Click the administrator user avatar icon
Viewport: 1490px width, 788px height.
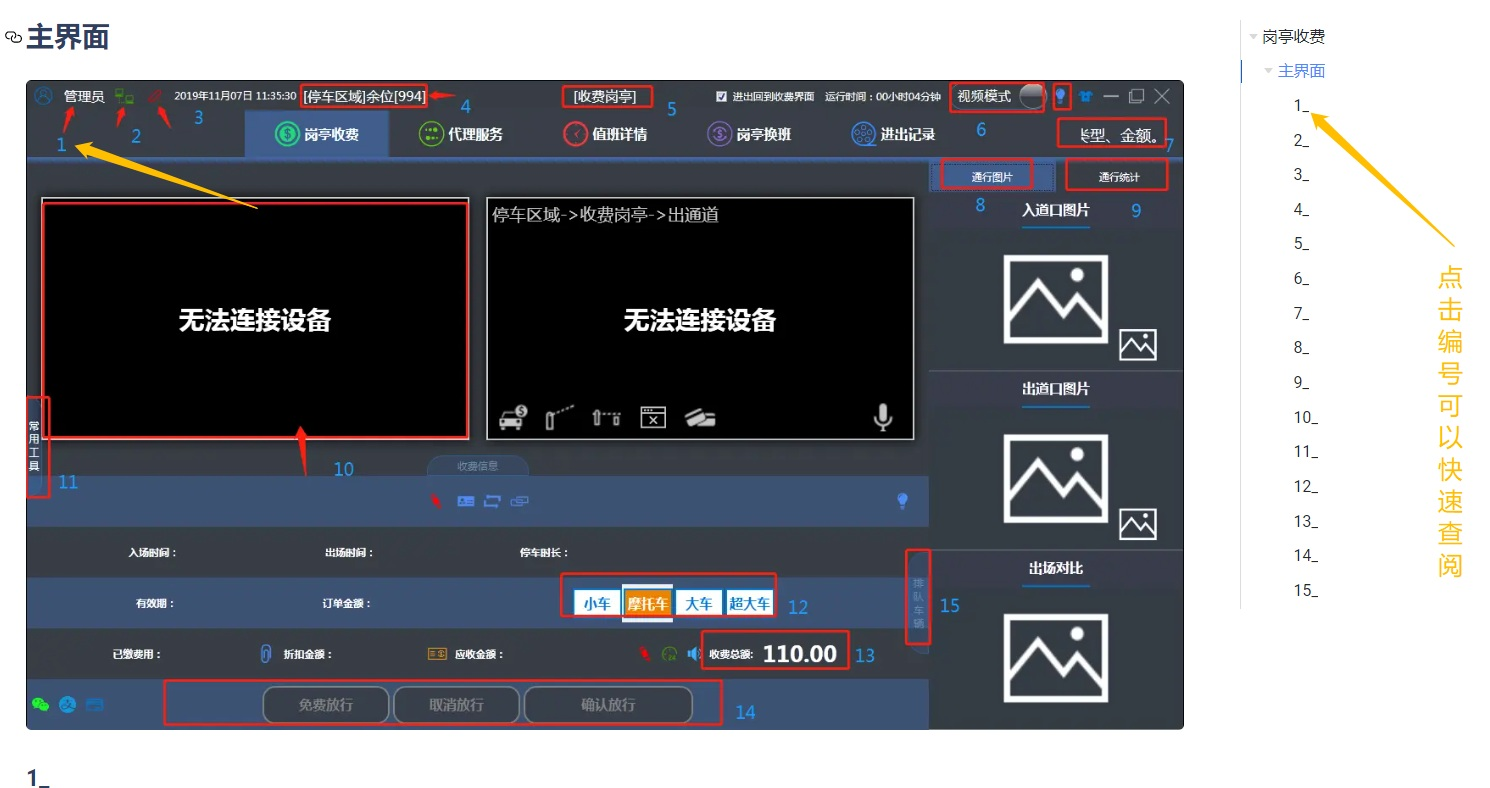pos(43,96)
